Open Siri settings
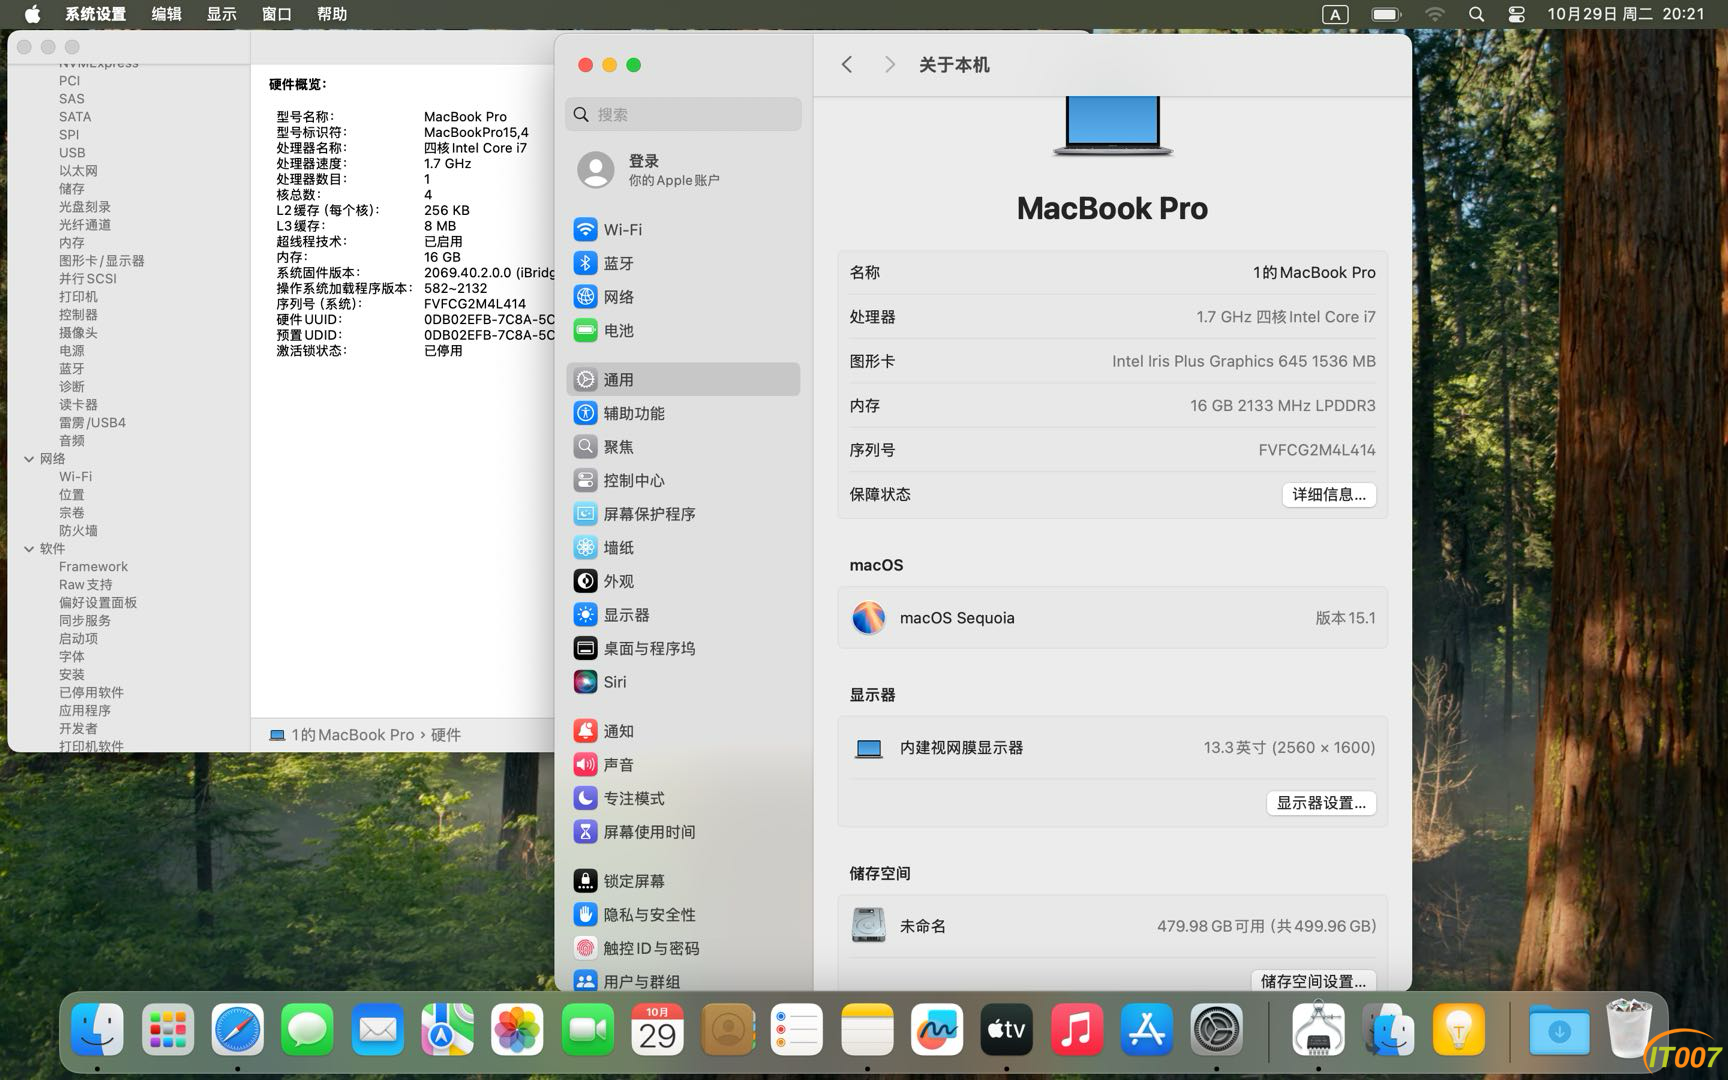1728x1080 pixels. tap(683, 682)
